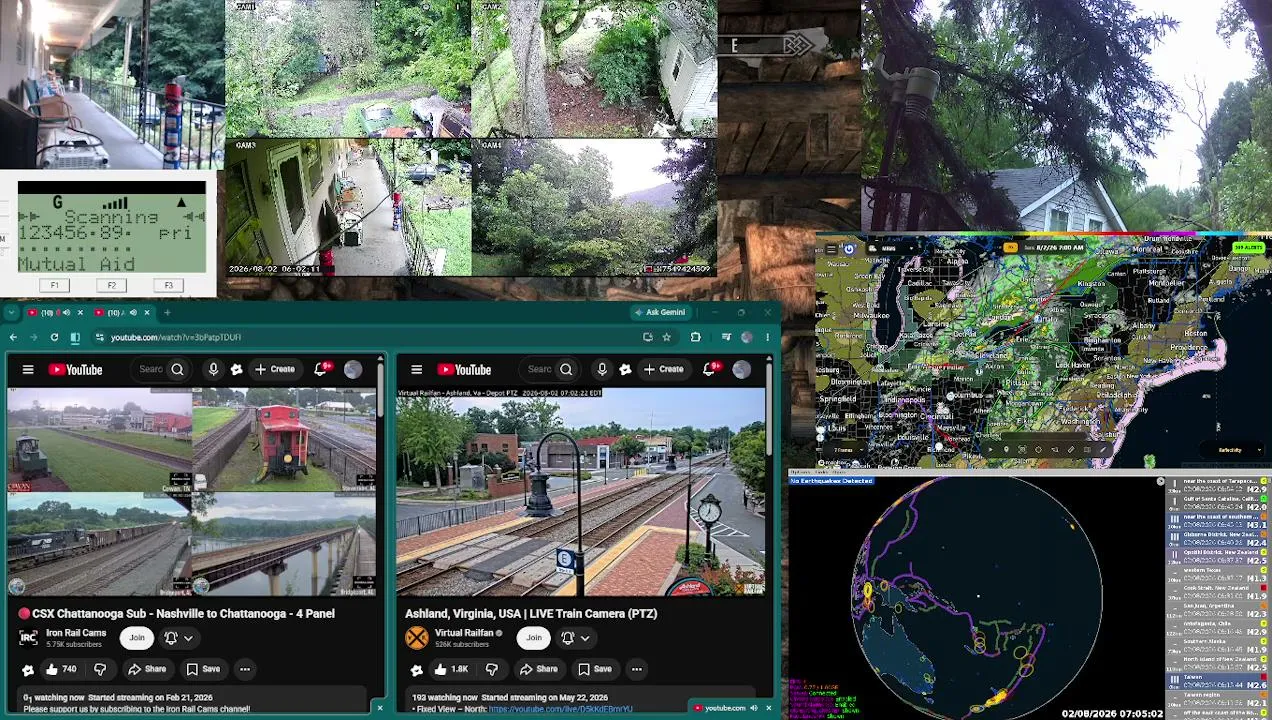Image resolution: width=1272 pixels, height=720 pixels.
Task: Reload the page in Chrome
Action: [54, 338]
